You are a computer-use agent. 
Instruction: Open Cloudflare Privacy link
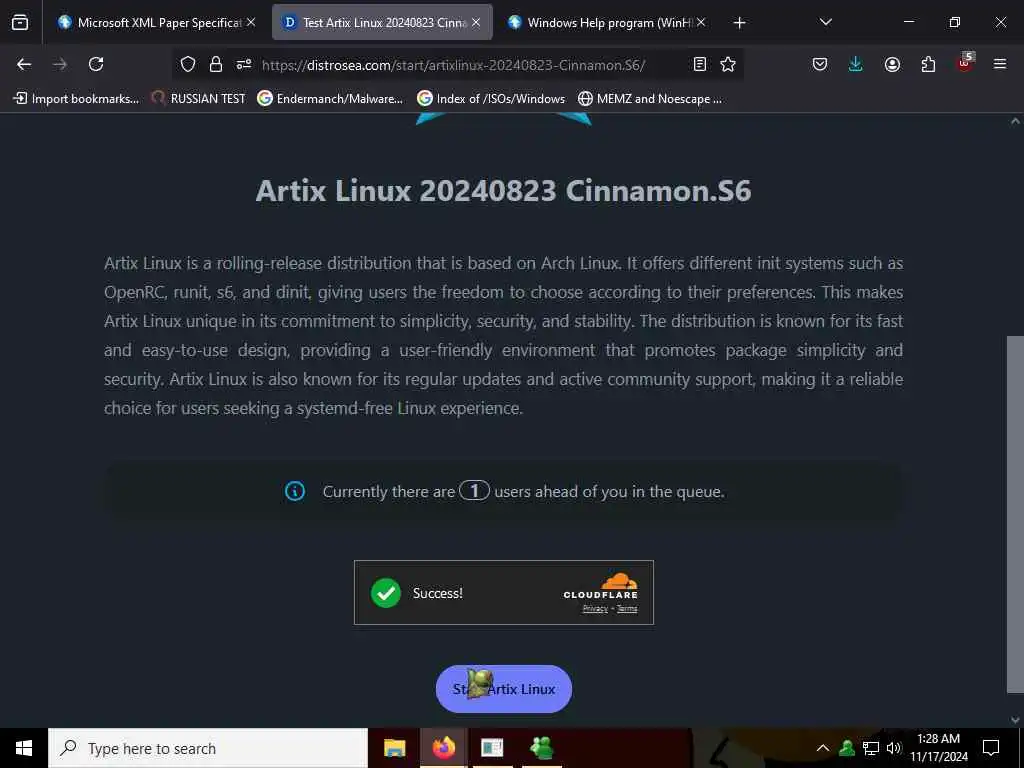pyautogui.click(x=595, y=609)
